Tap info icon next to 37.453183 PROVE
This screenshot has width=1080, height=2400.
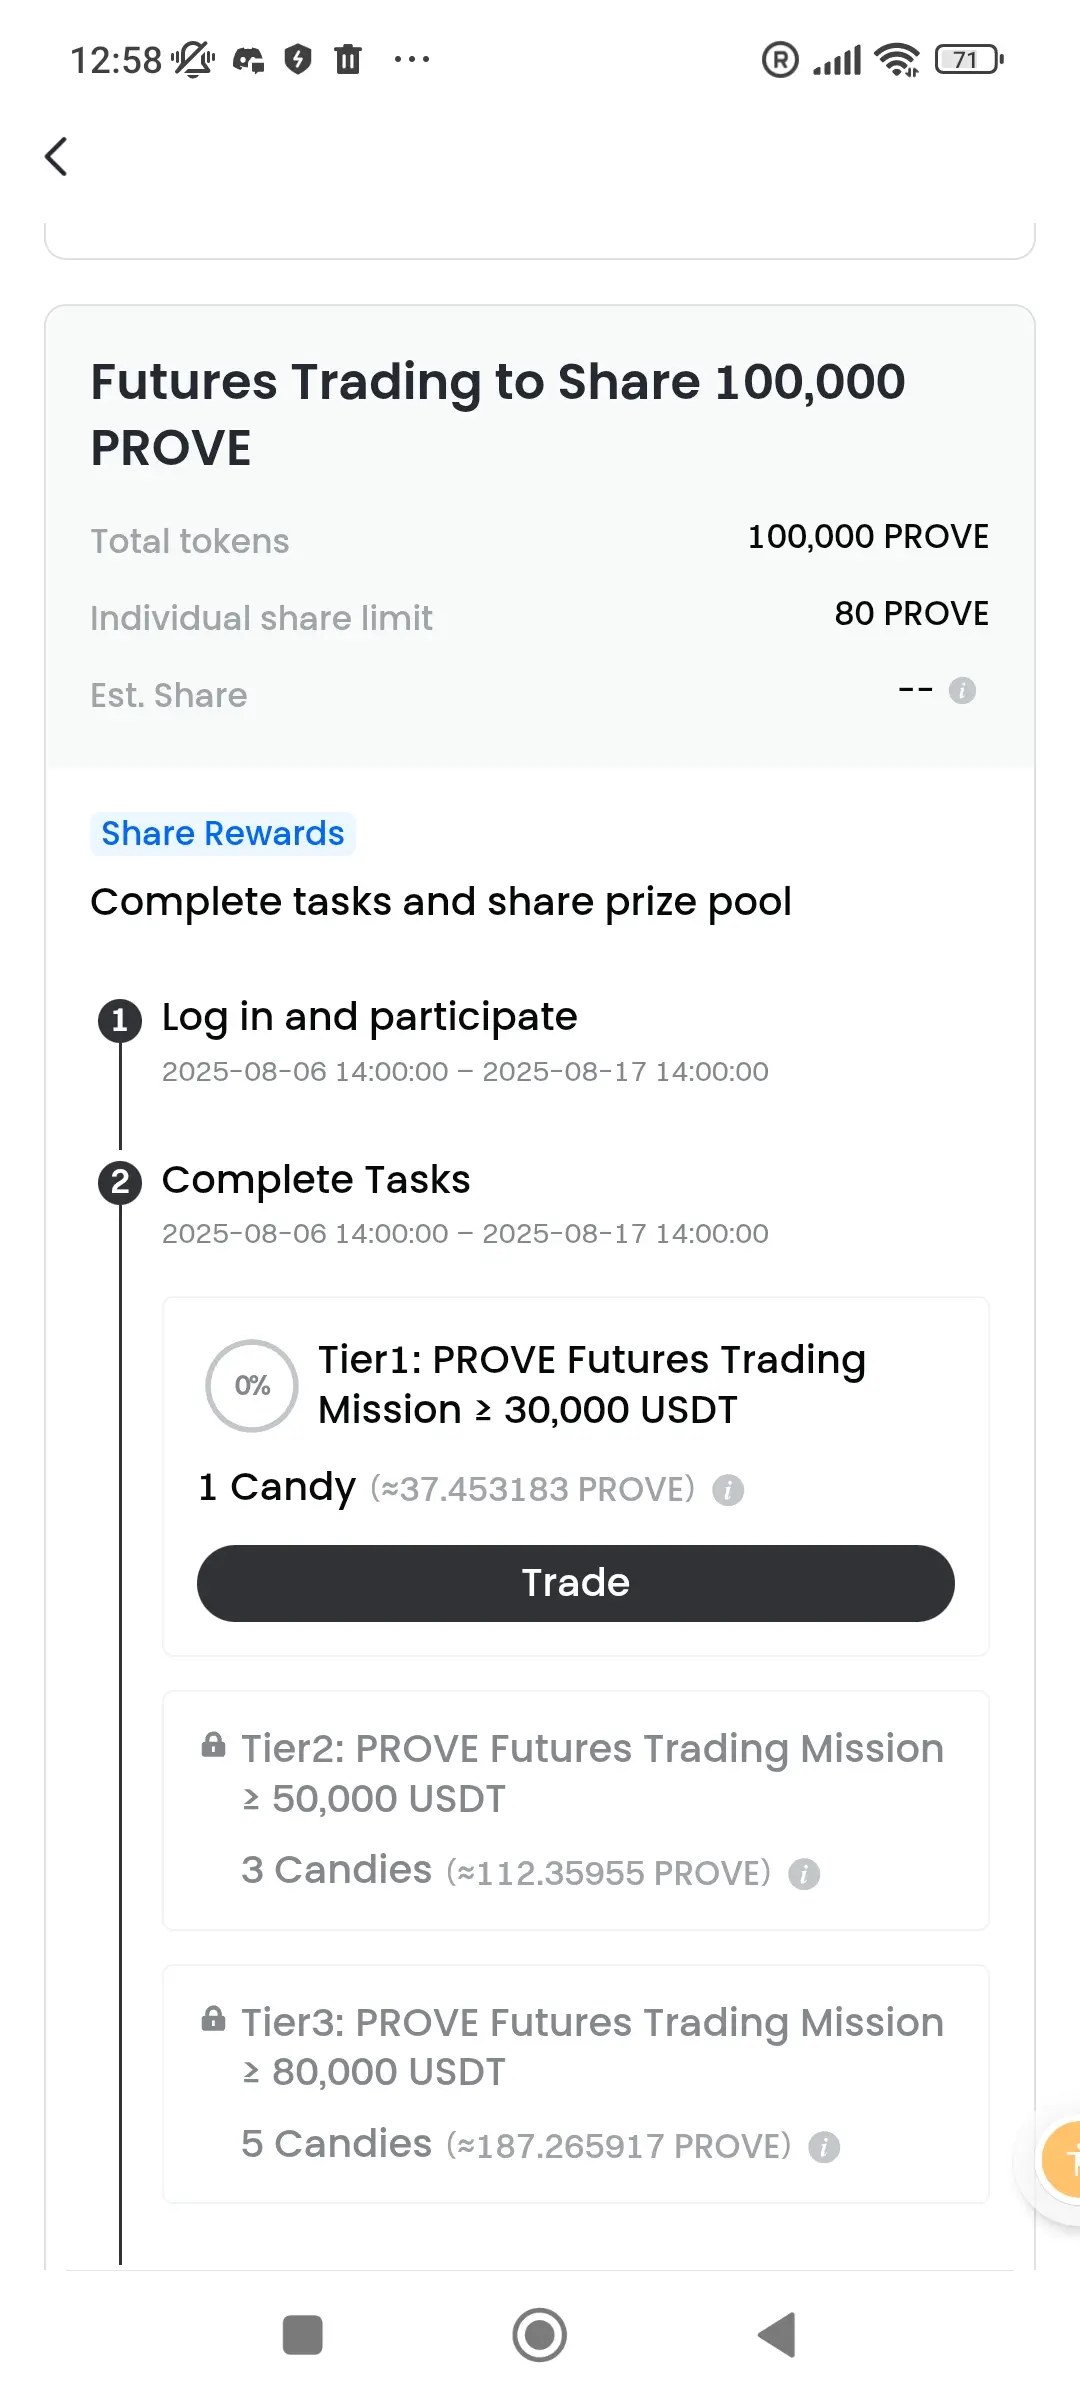(x=728, y=1490)
